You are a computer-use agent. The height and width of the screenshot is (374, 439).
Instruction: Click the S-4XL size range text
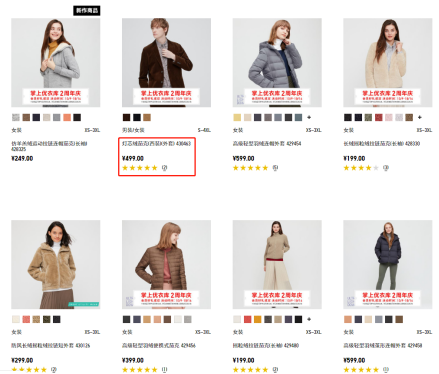coord(204,130)
